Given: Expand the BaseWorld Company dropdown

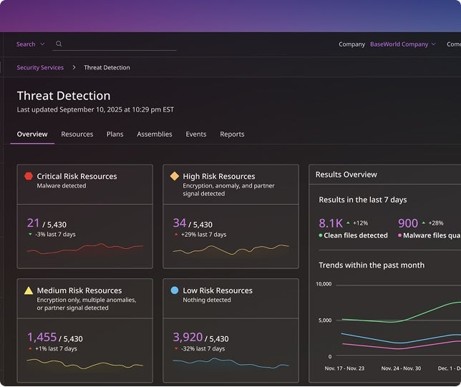Looking at the screenshot, I should (x=403, y=44).
